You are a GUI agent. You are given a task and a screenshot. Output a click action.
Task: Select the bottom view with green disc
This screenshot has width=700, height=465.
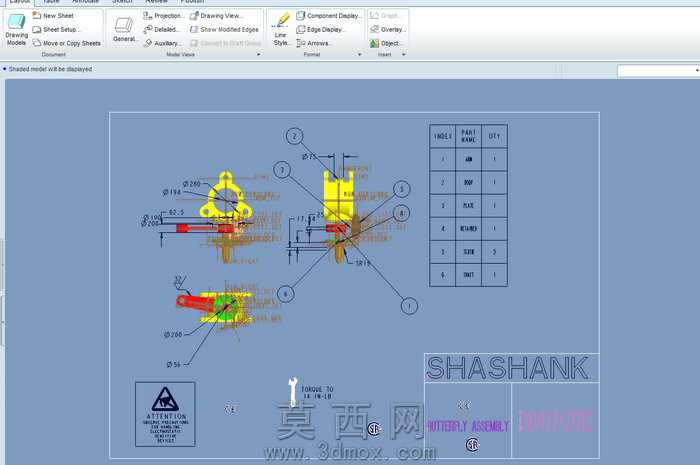pyautogui.click(x=216, y=307)
